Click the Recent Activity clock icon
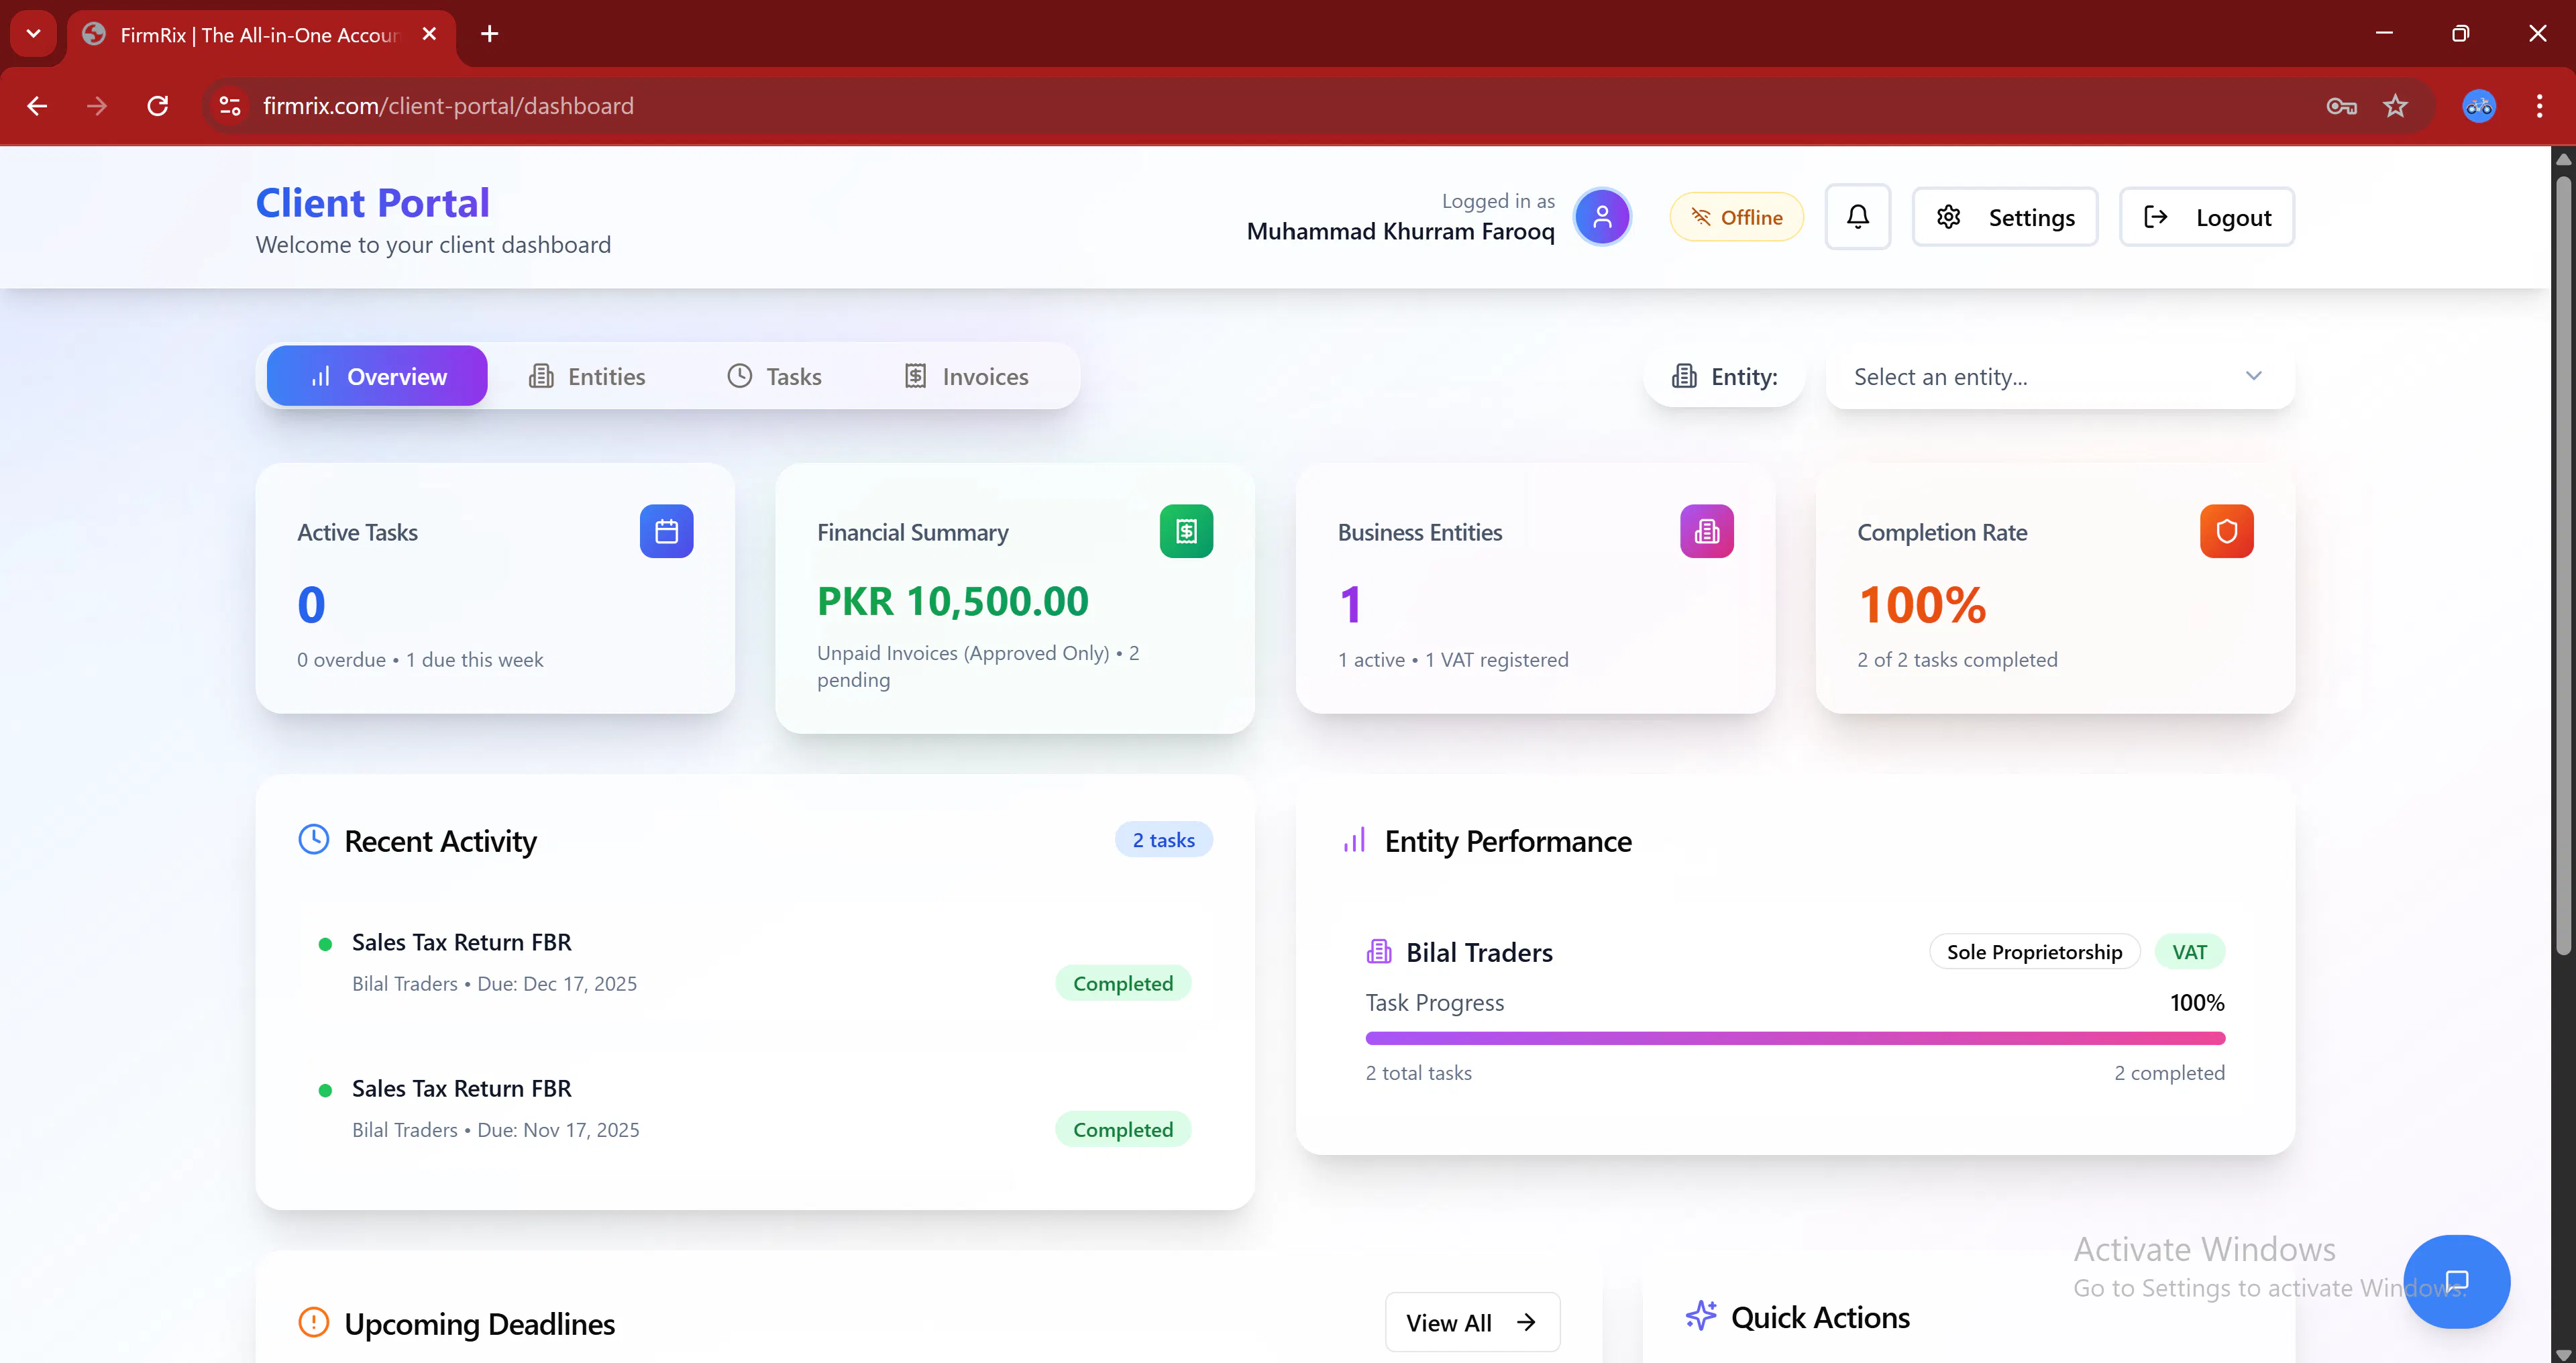Image resolution: width=2576 pixels, height=1363 pixels. pos(314,840)
